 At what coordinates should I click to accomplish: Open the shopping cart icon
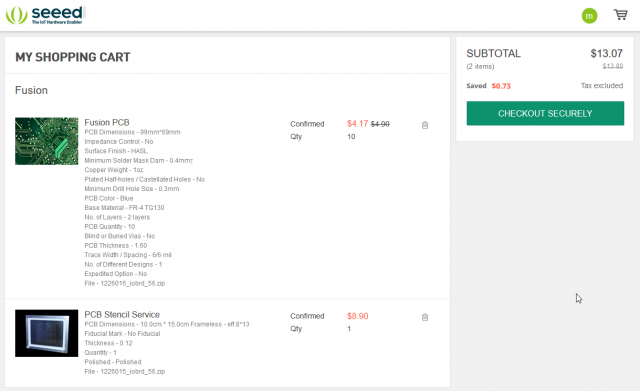pos(620,15)
